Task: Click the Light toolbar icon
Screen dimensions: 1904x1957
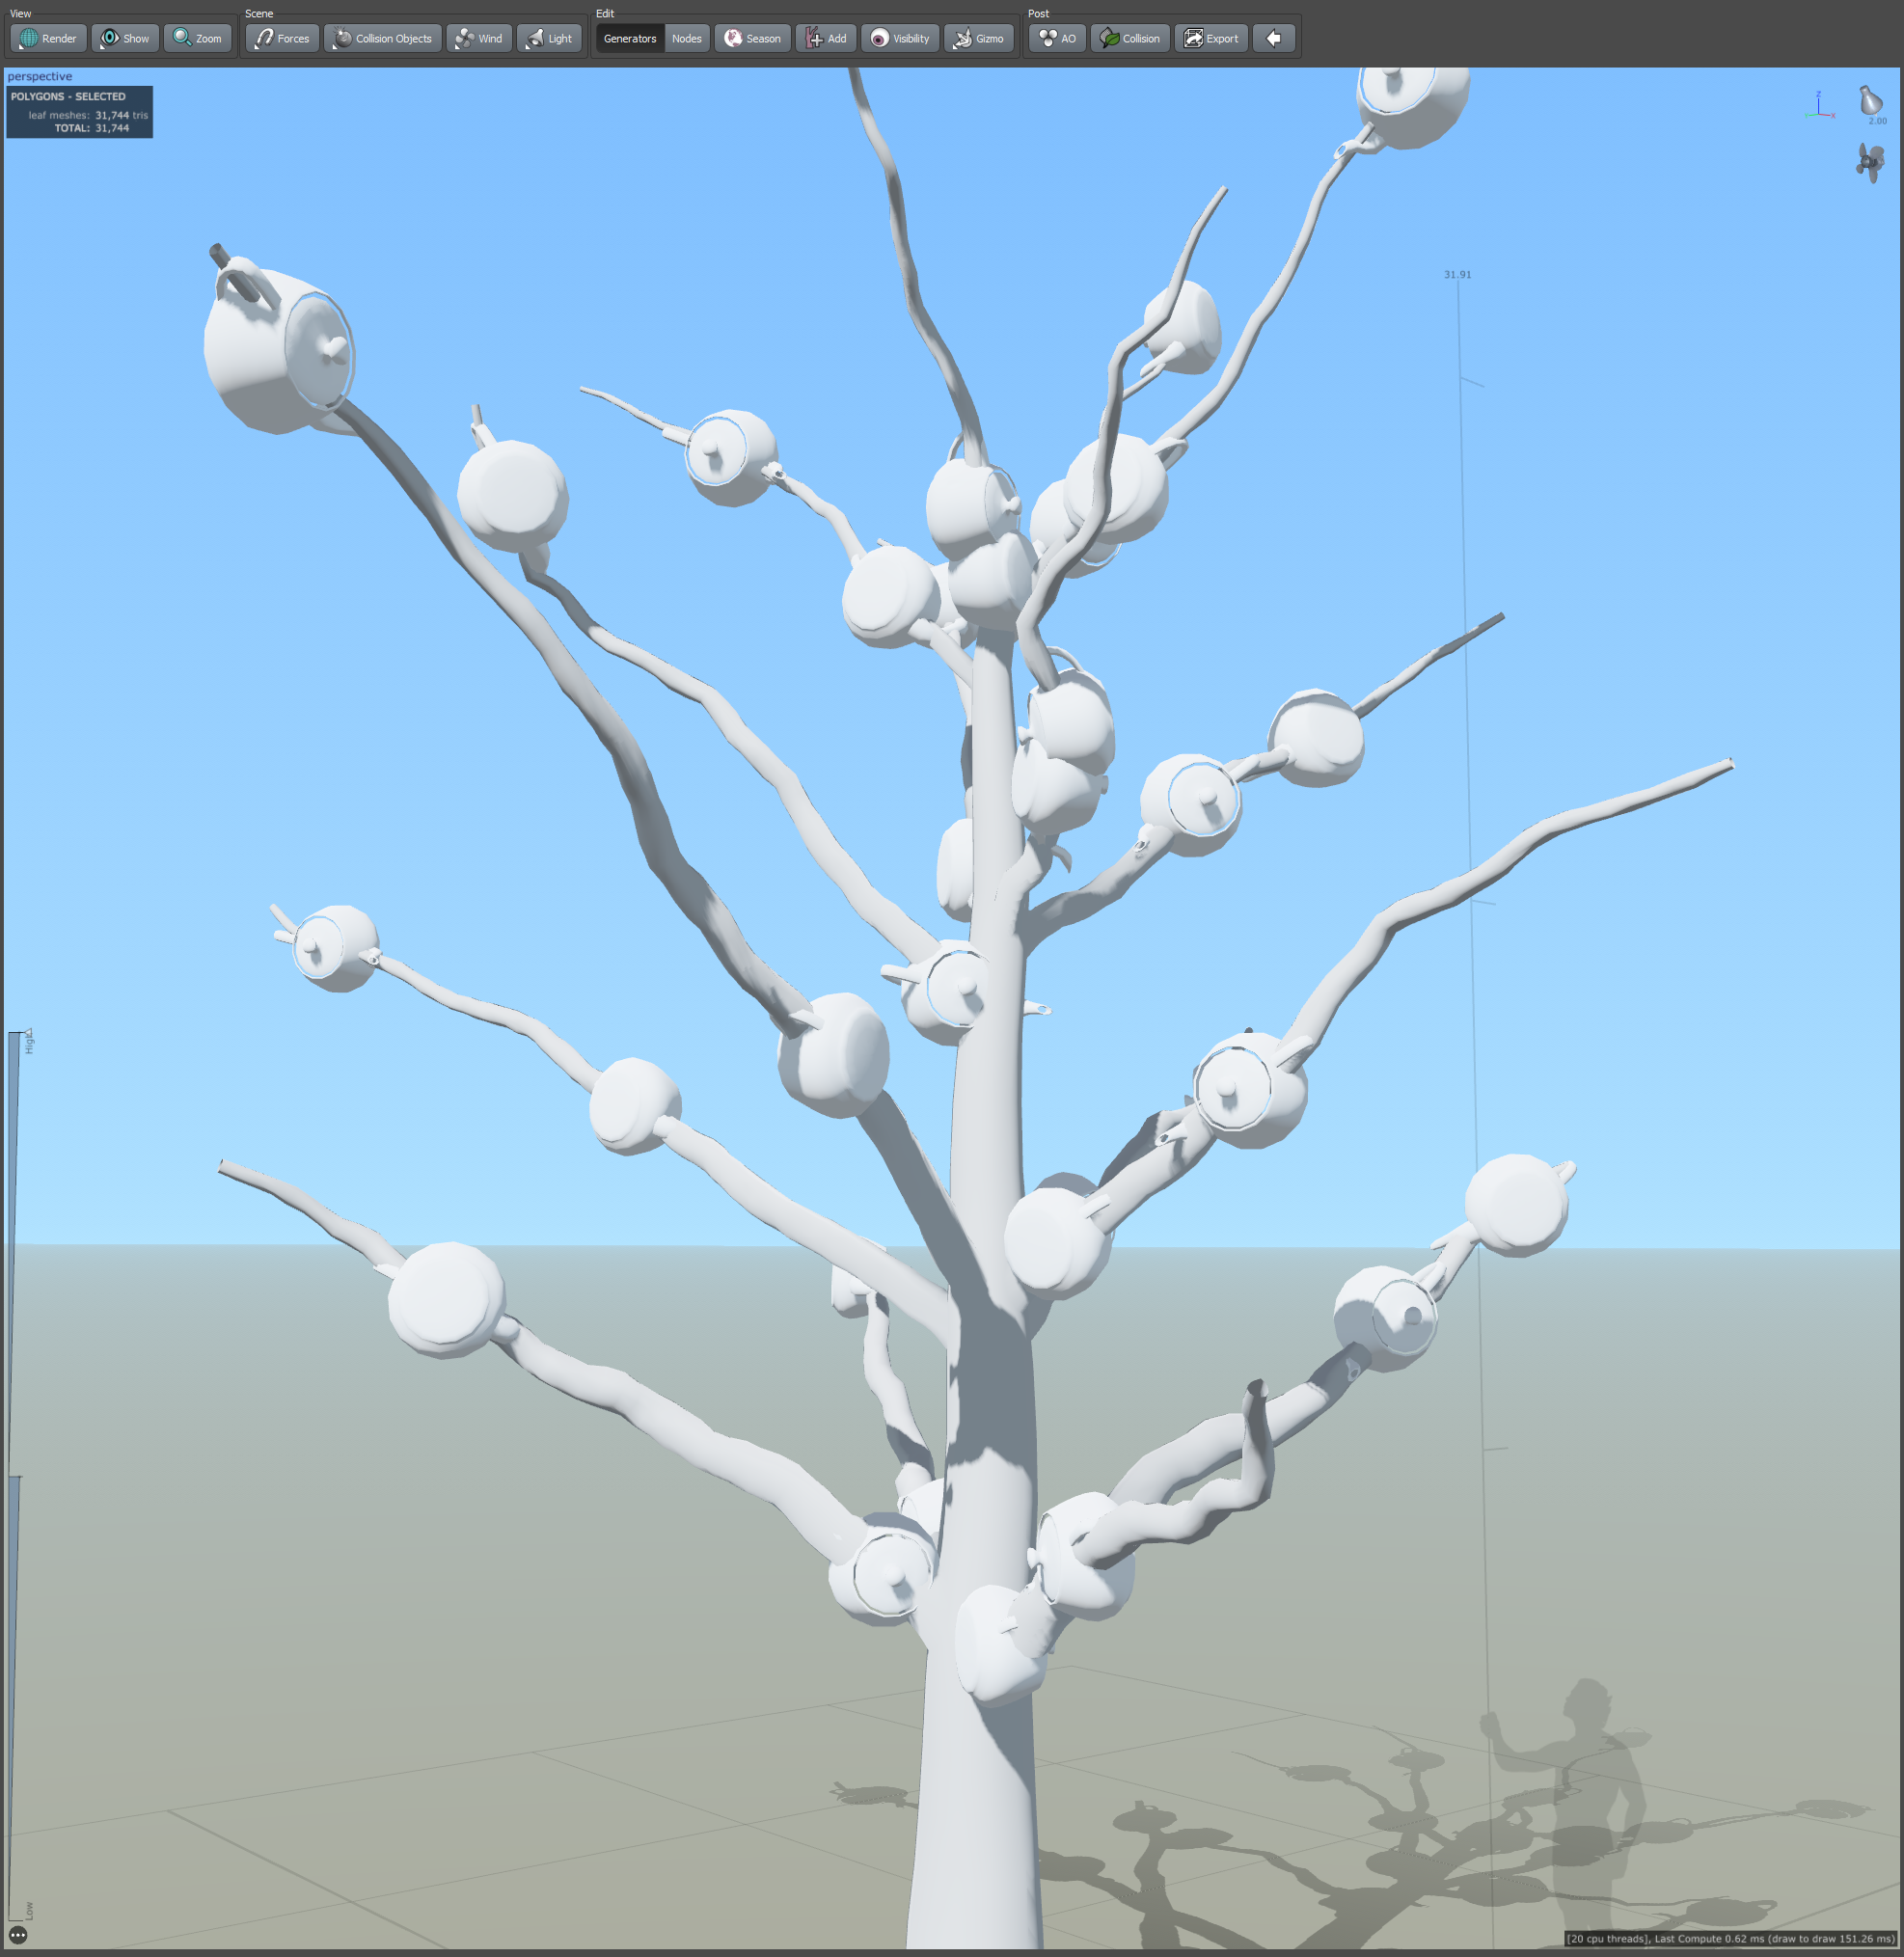Action: [x=549, y=38]
